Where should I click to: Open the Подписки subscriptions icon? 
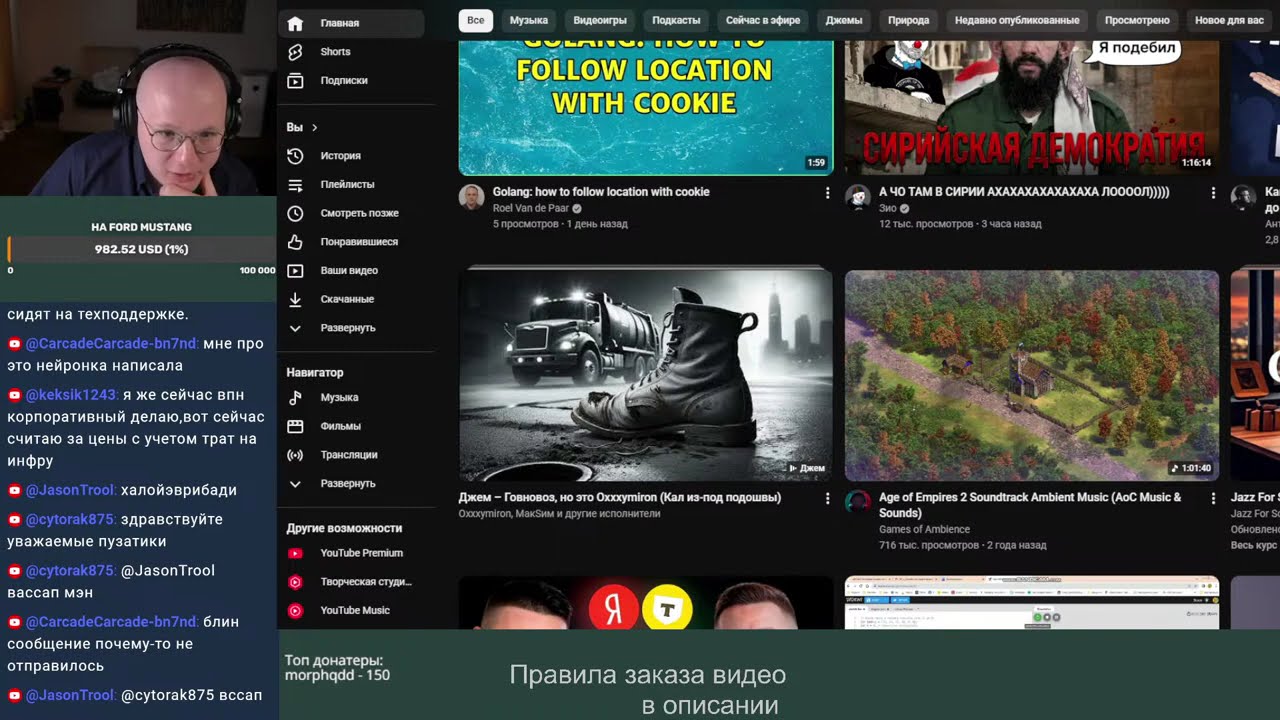pyautogui.click(x=295, y=80)
